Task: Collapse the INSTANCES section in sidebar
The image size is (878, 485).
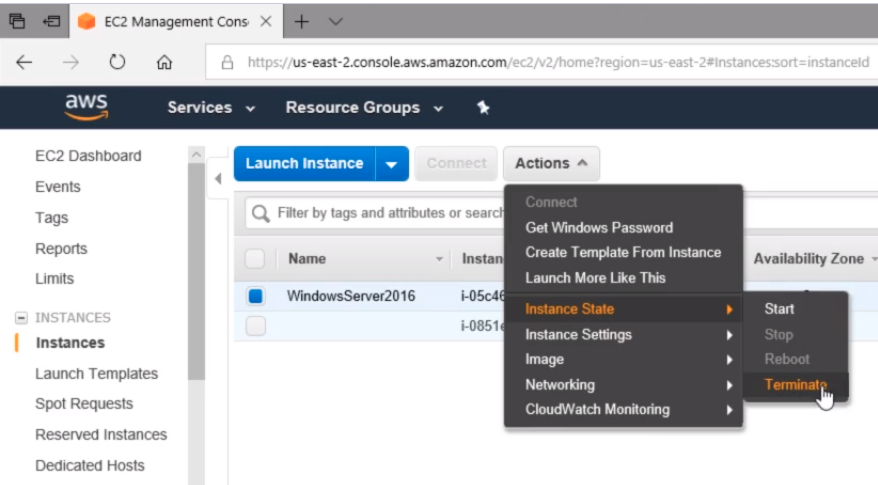Action: click(21, 318)
